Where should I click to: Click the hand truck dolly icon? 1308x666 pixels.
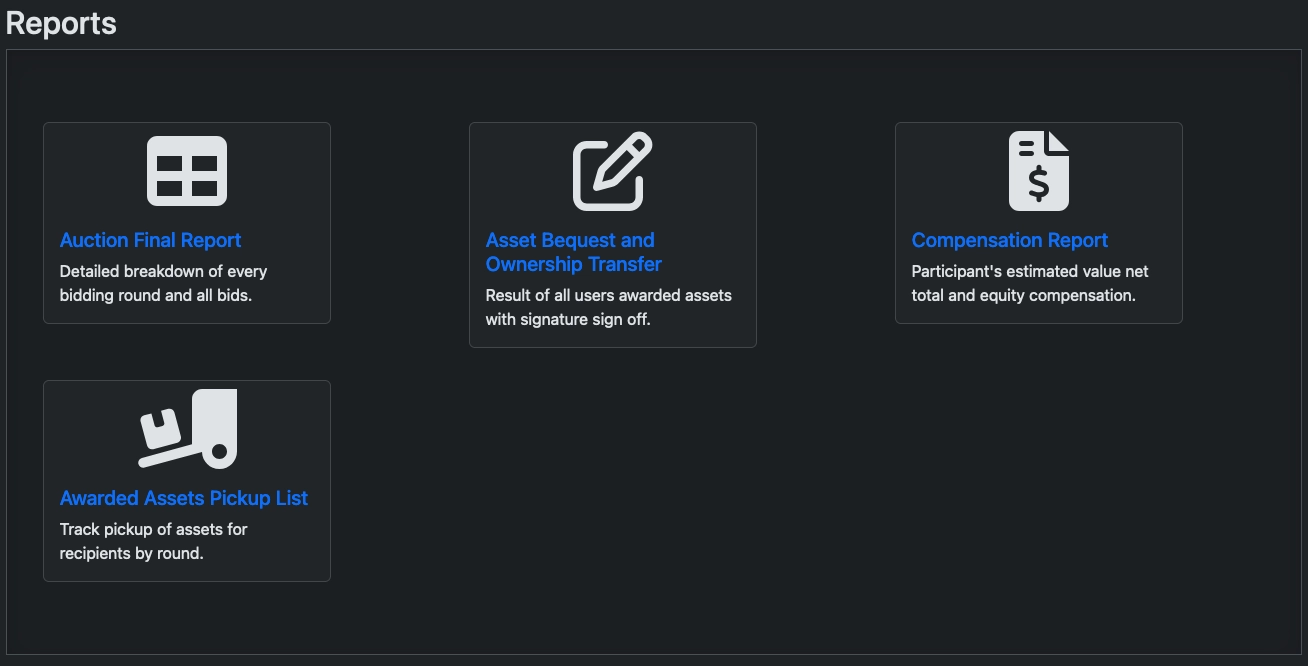[x=187, y=429]
